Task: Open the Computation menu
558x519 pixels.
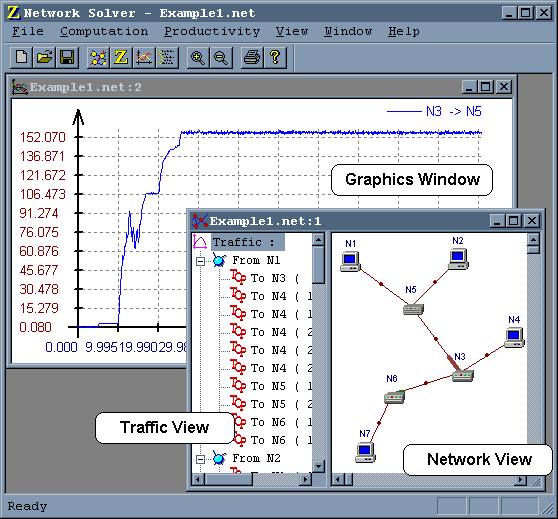Action: click(x=104, y=32)
